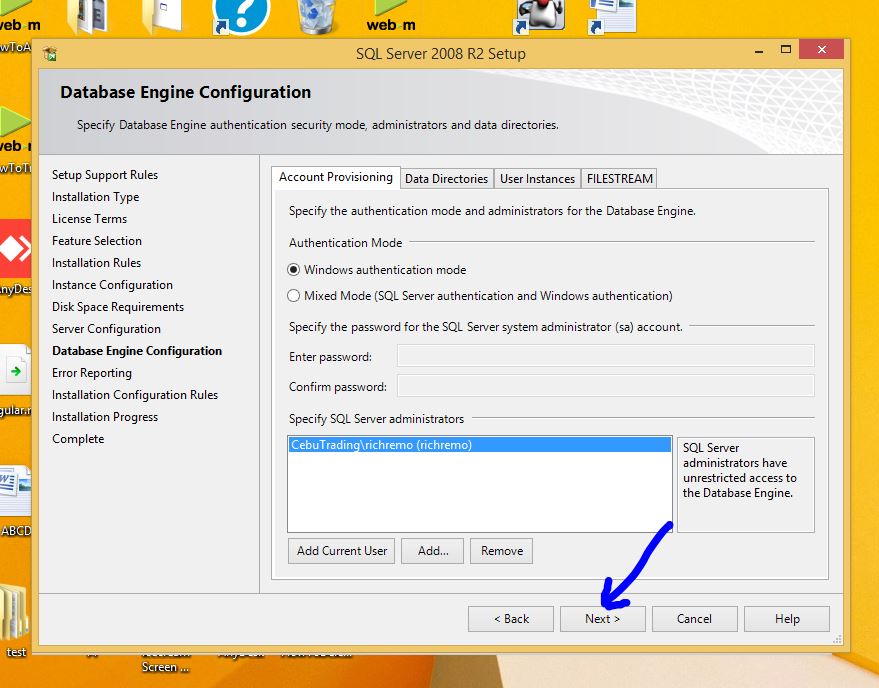Switch to the FILESTREAM tab

coord(620,179)
